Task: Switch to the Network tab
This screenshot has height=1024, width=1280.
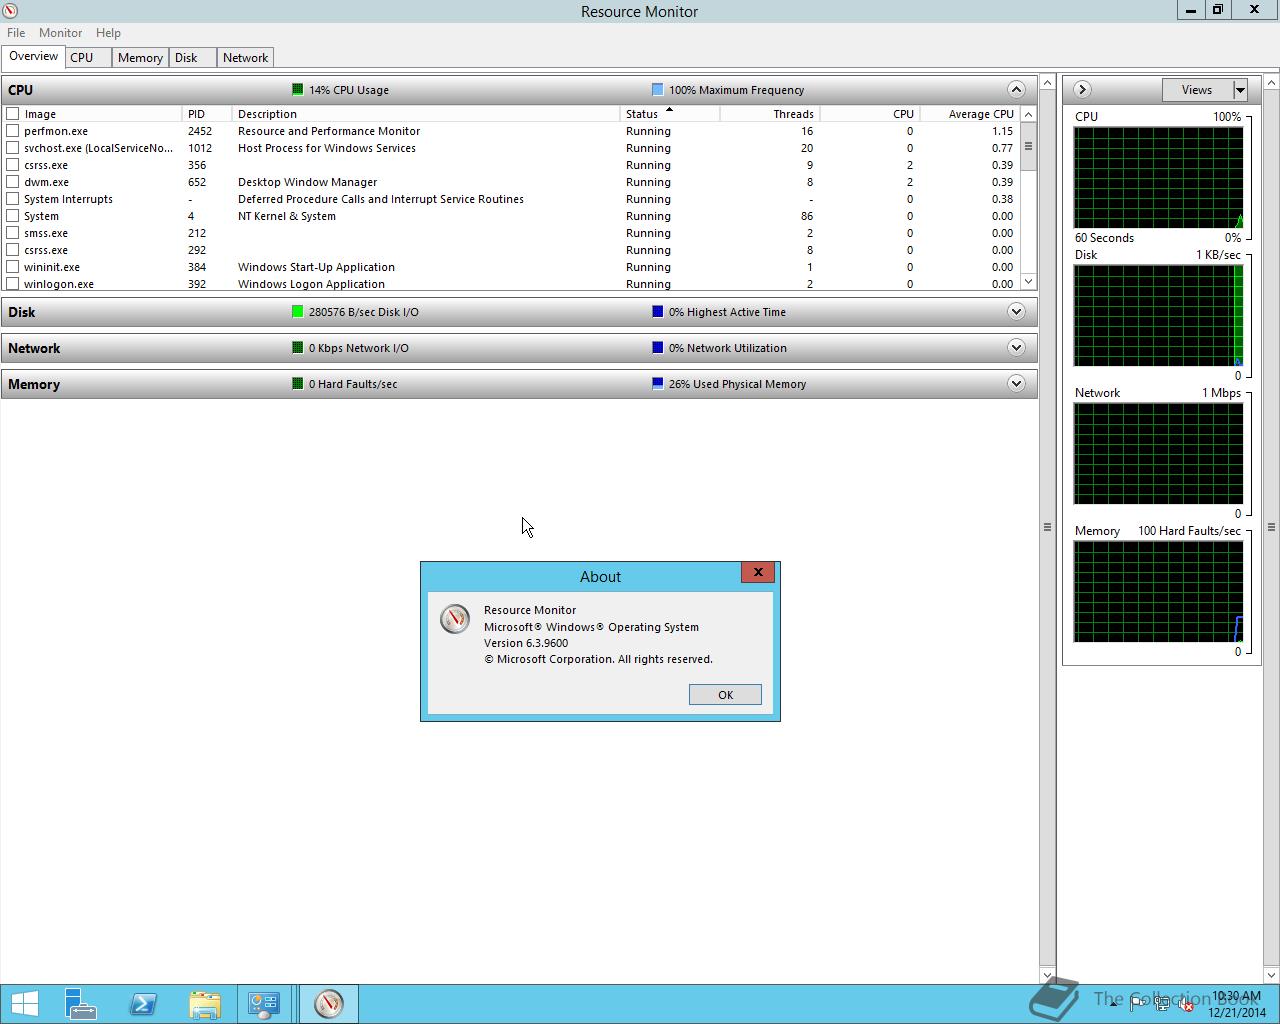Action: tap(245, 58)
